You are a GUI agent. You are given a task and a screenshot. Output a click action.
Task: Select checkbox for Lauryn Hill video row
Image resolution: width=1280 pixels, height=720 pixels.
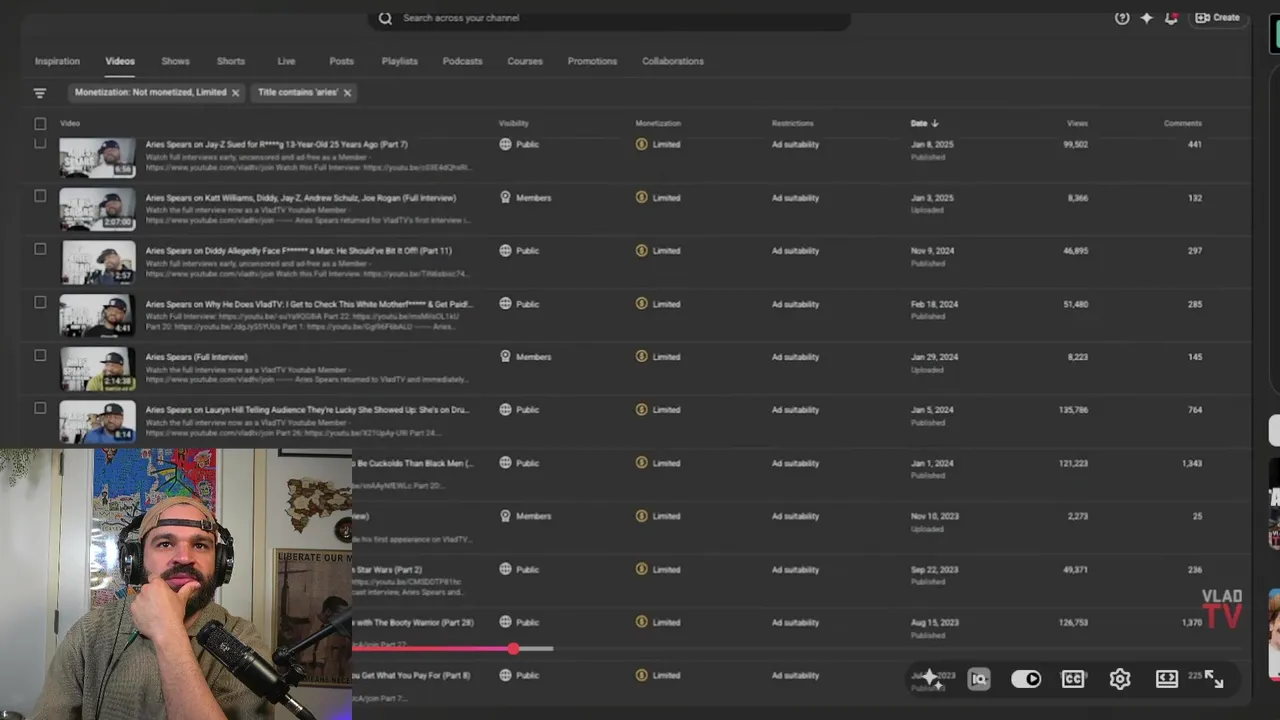click(x=40, y=408)
